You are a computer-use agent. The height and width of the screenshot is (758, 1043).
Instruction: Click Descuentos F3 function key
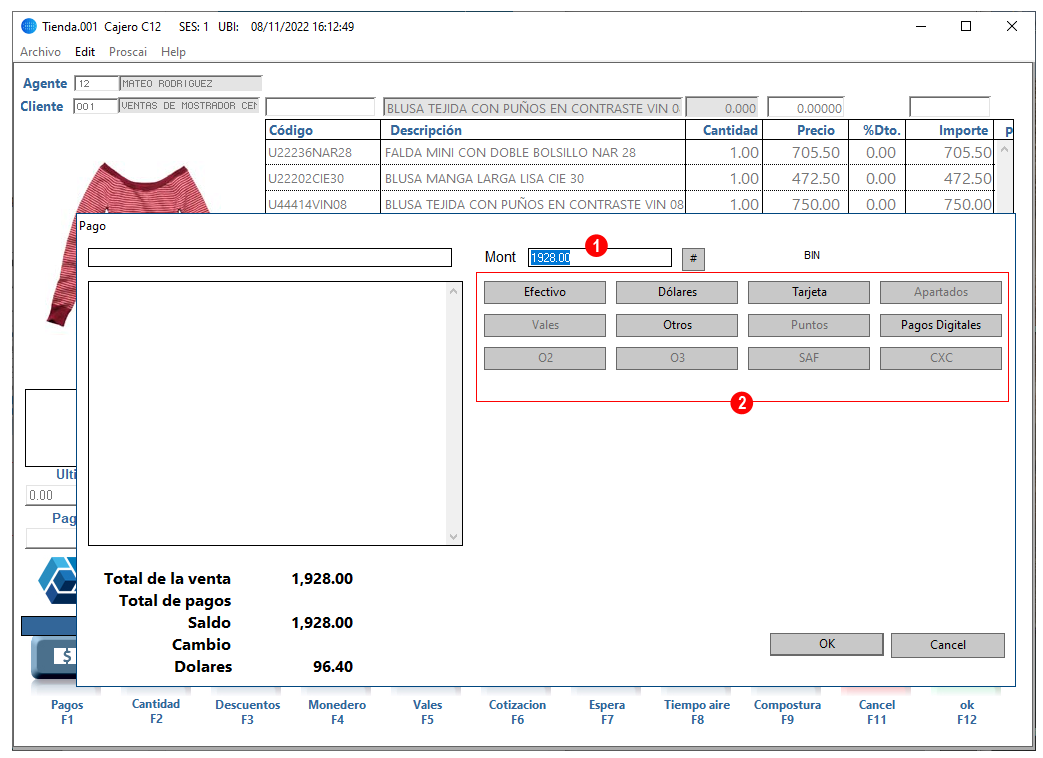click(247, 712)
